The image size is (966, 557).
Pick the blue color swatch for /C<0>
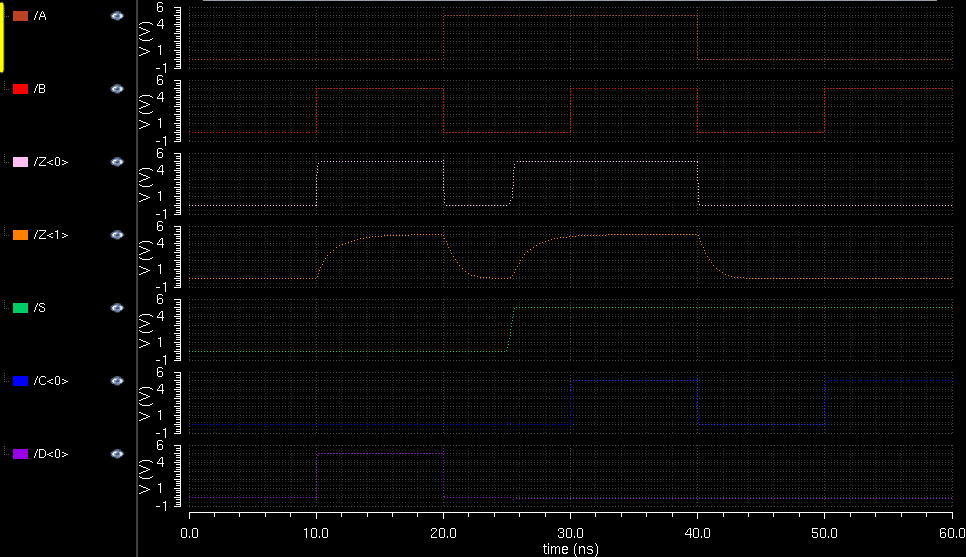(x=20, y=381)
